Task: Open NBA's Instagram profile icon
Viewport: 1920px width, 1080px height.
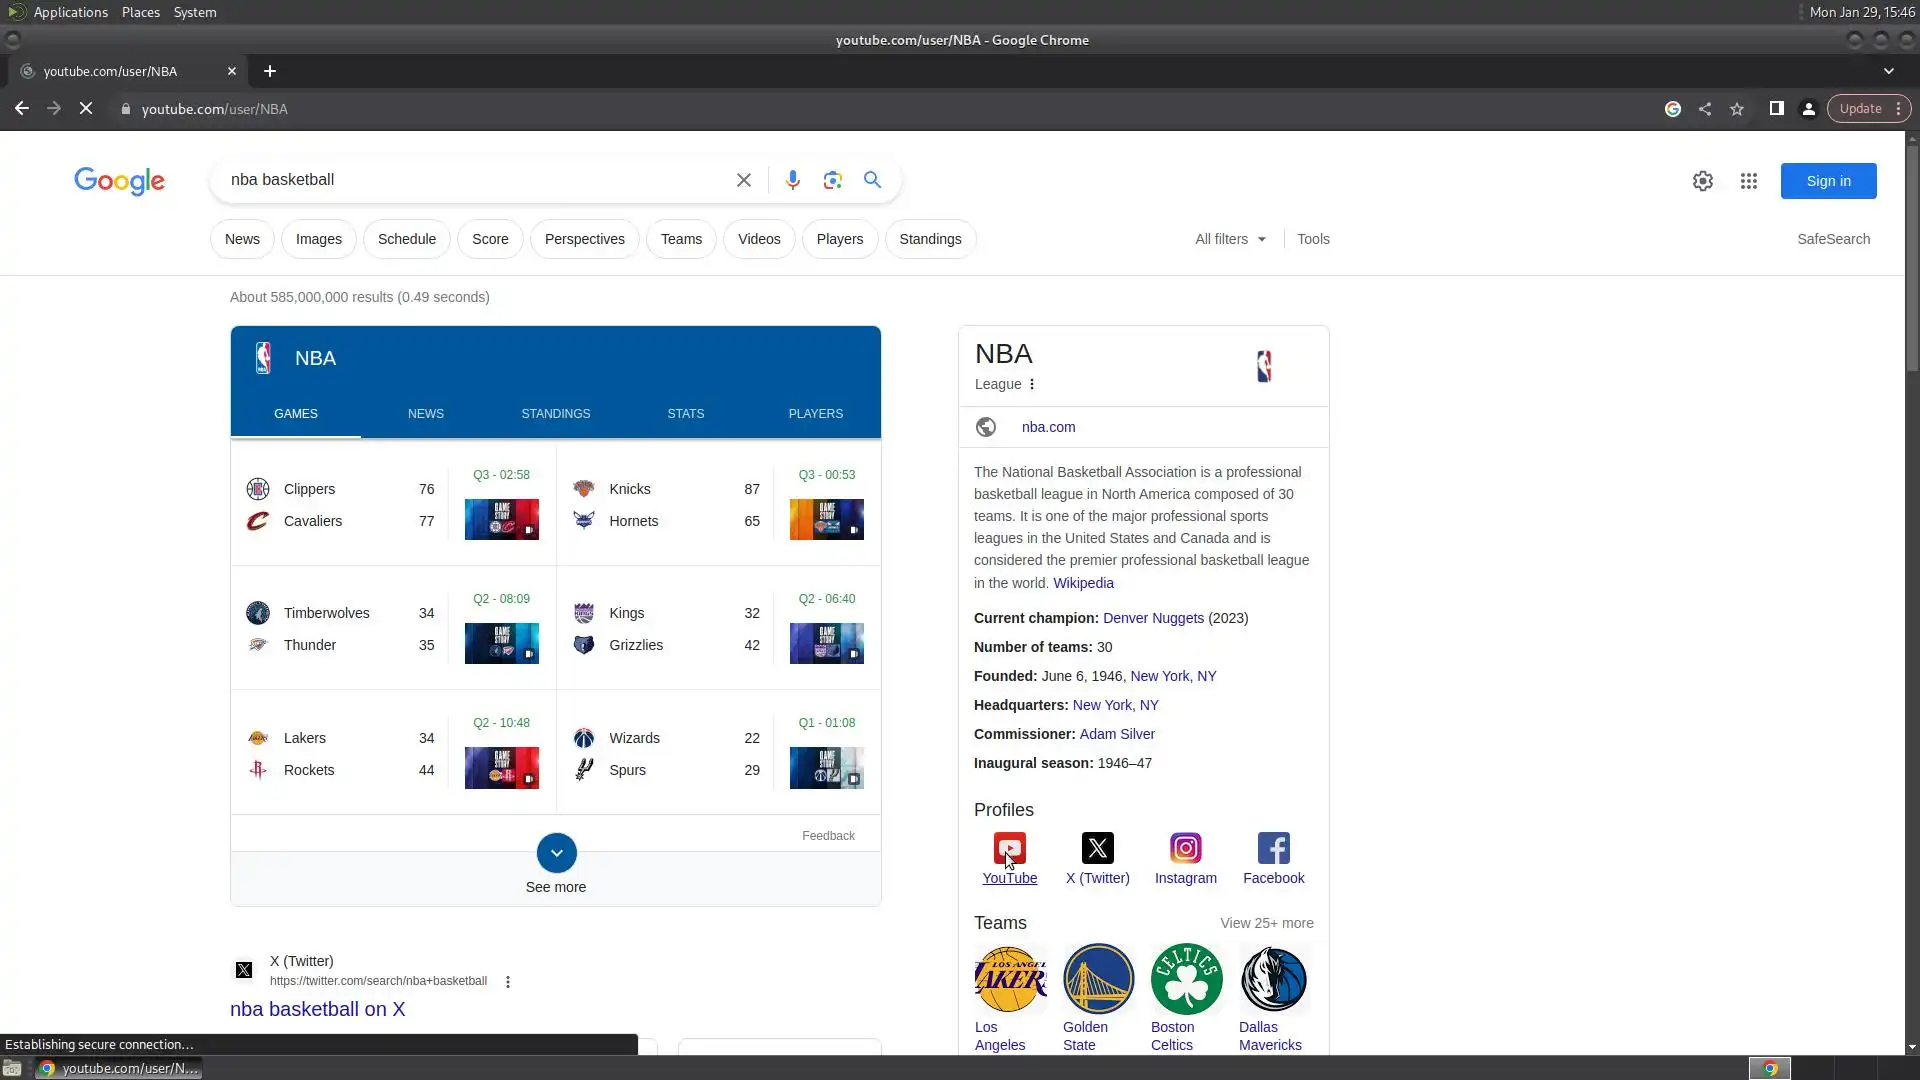Action: [1185, 848]
